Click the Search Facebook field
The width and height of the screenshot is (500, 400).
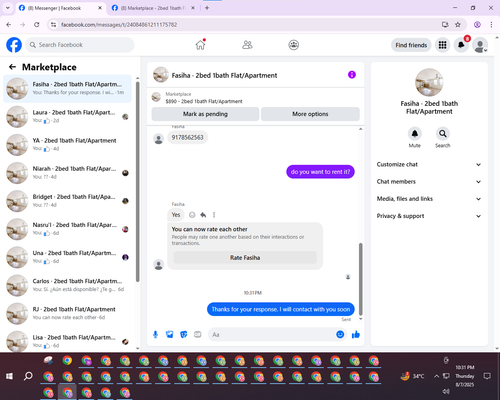[x=80, y=45]
